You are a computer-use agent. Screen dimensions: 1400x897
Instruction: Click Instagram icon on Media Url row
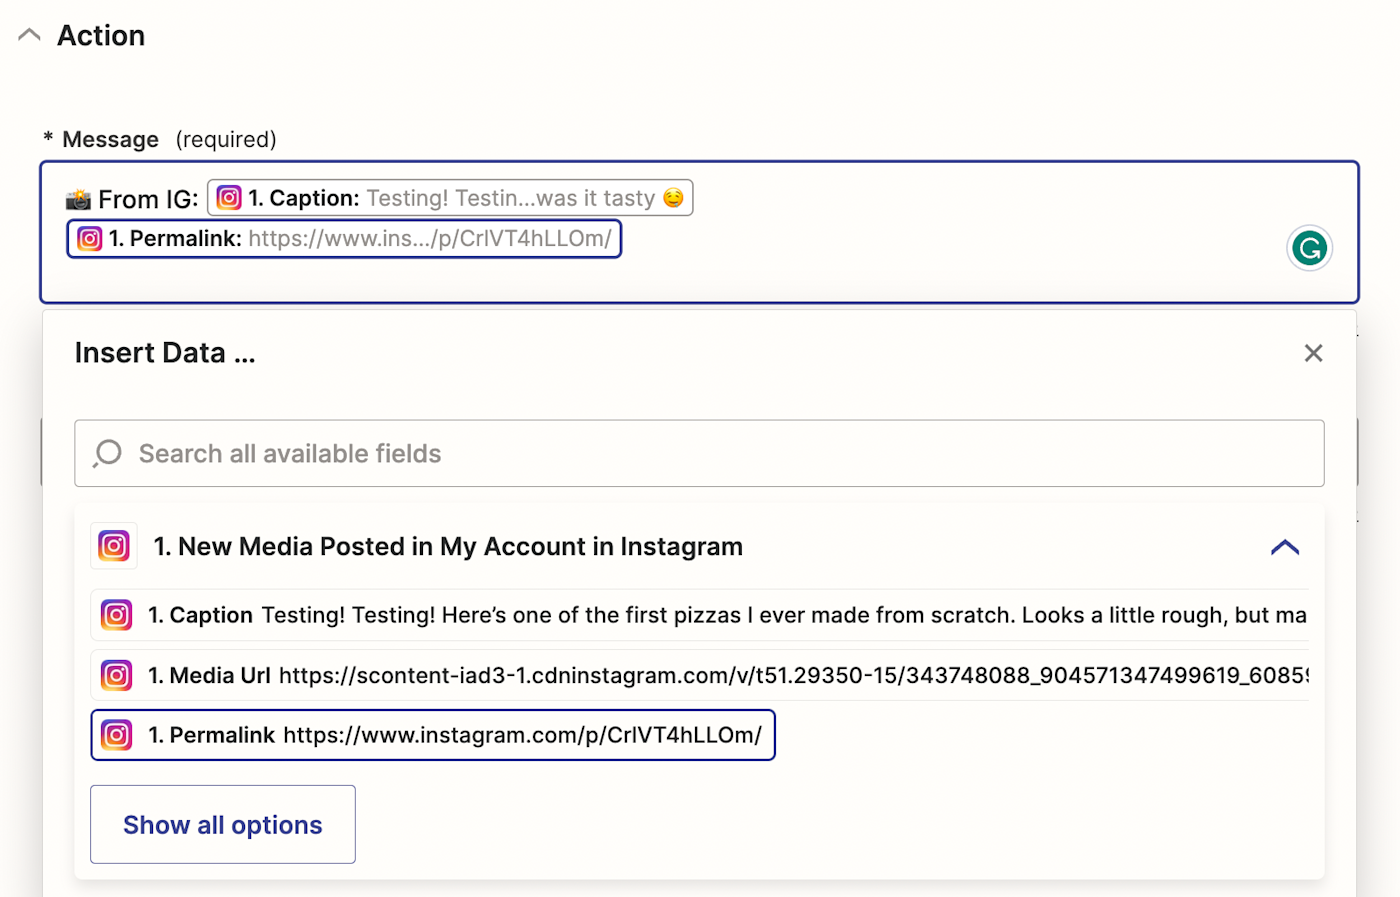tap(117, 675)
